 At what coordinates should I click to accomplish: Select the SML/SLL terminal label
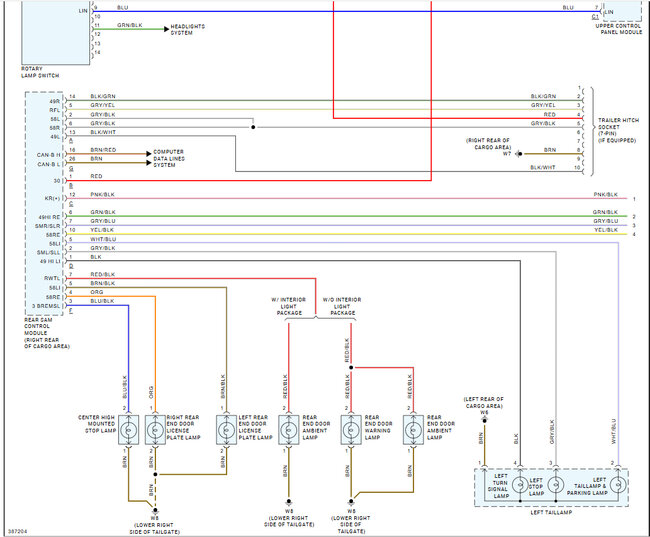tap(49, 253)
